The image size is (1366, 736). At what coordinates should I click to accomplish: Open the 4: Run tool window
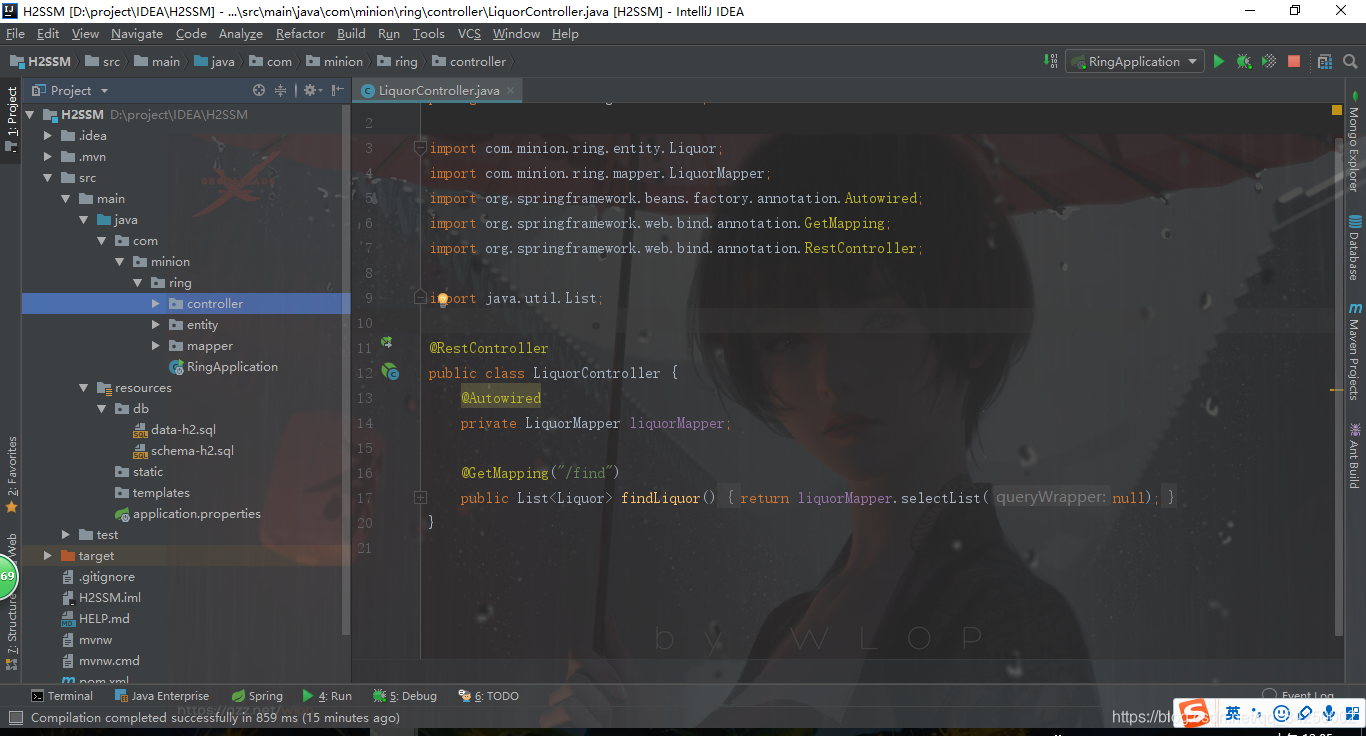click(327, 696)
